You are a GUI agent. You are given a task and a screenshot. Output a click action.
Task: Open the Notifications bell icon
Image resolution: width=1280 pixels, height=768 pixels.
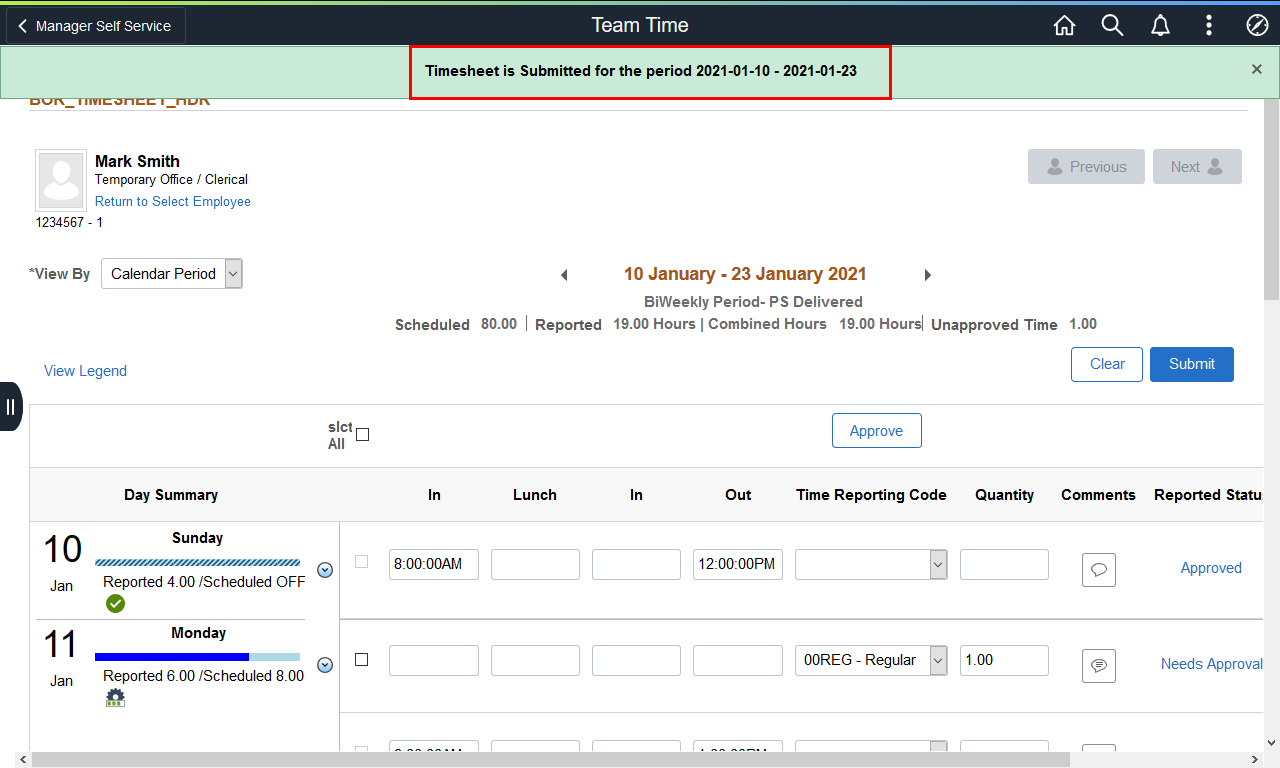click(1160, 26)
